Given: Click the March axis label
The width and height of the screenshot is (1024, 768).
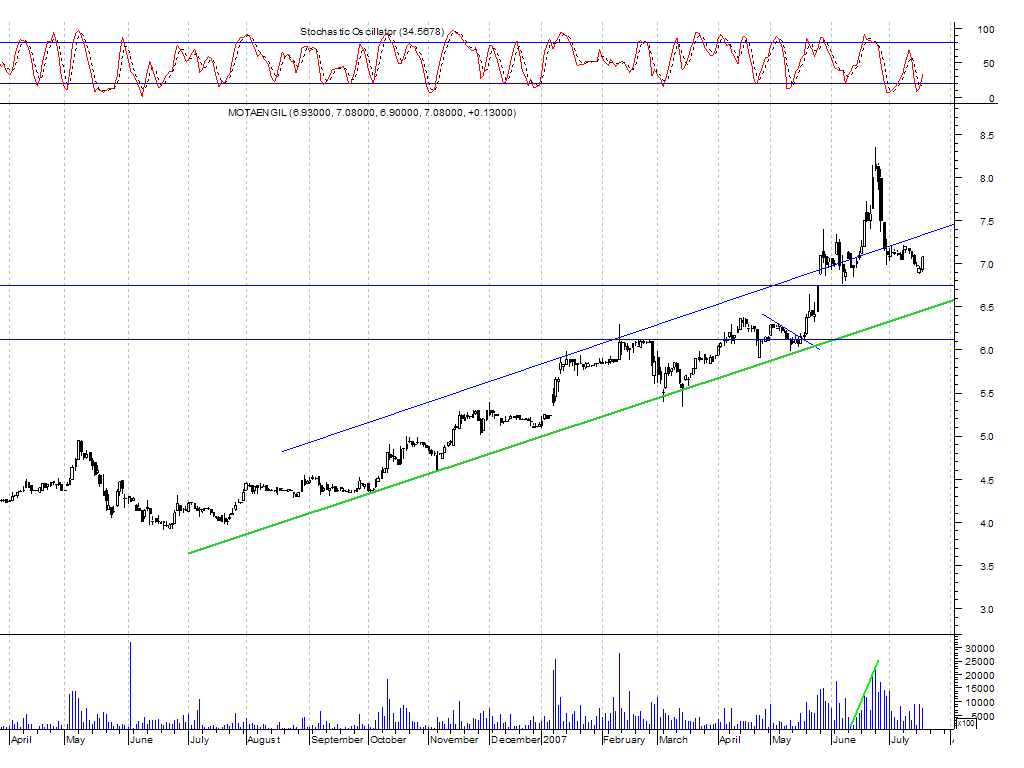Looking at the screenshot, I should (x=674, y=740).
